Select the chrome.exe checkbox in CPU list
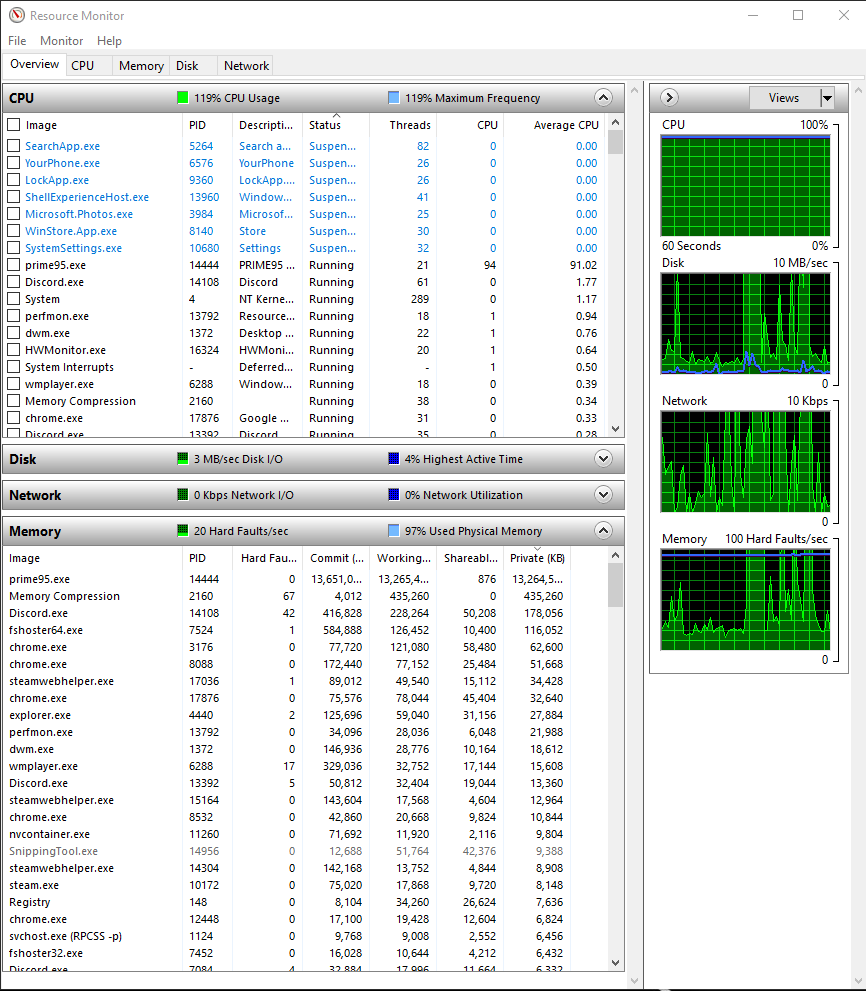The width and height of the screenshot is (866, 991). [x=13, y=418]
